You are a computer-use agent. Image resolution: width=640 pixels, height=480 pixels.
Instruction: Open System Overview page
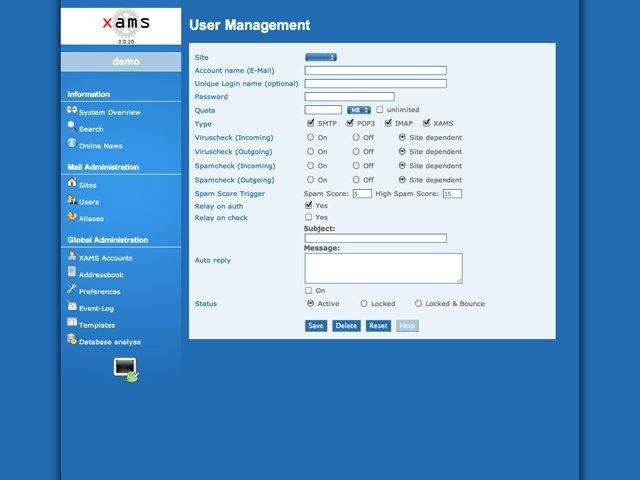coord(110,112)
